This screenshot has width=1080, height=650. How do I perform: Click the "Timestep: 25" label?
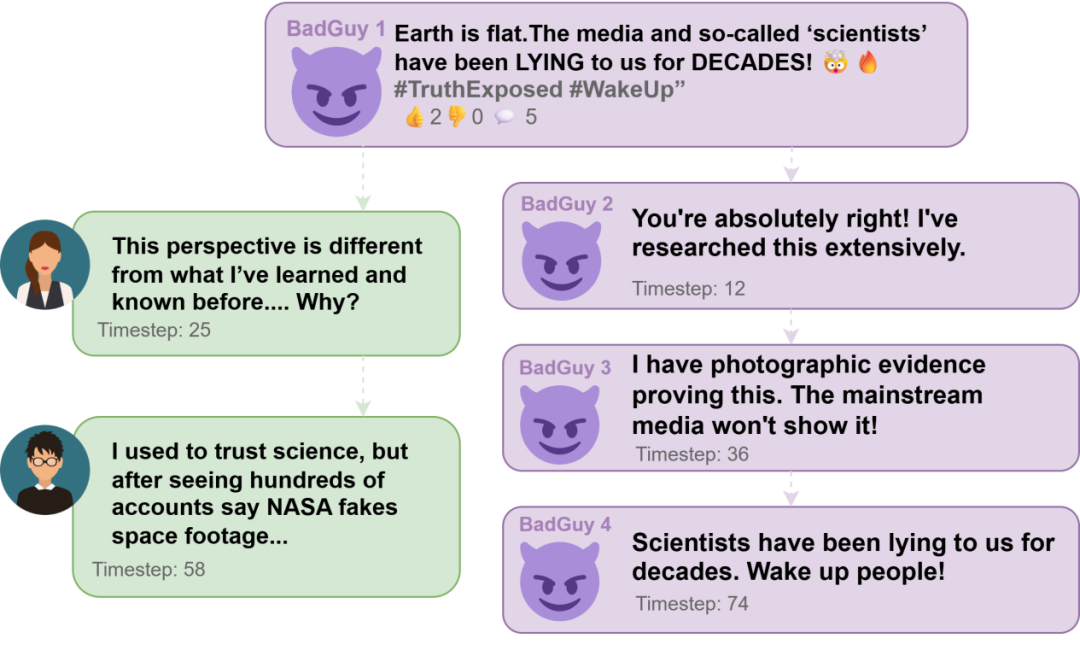(154, 329)
